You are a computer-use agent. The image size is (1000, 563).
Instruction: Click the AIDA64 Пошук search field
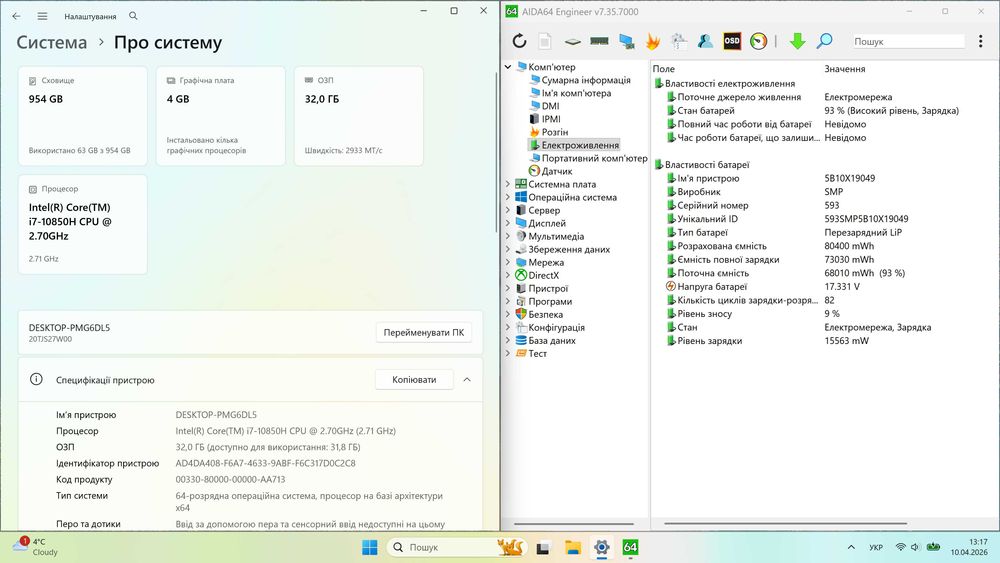(908, 41)
